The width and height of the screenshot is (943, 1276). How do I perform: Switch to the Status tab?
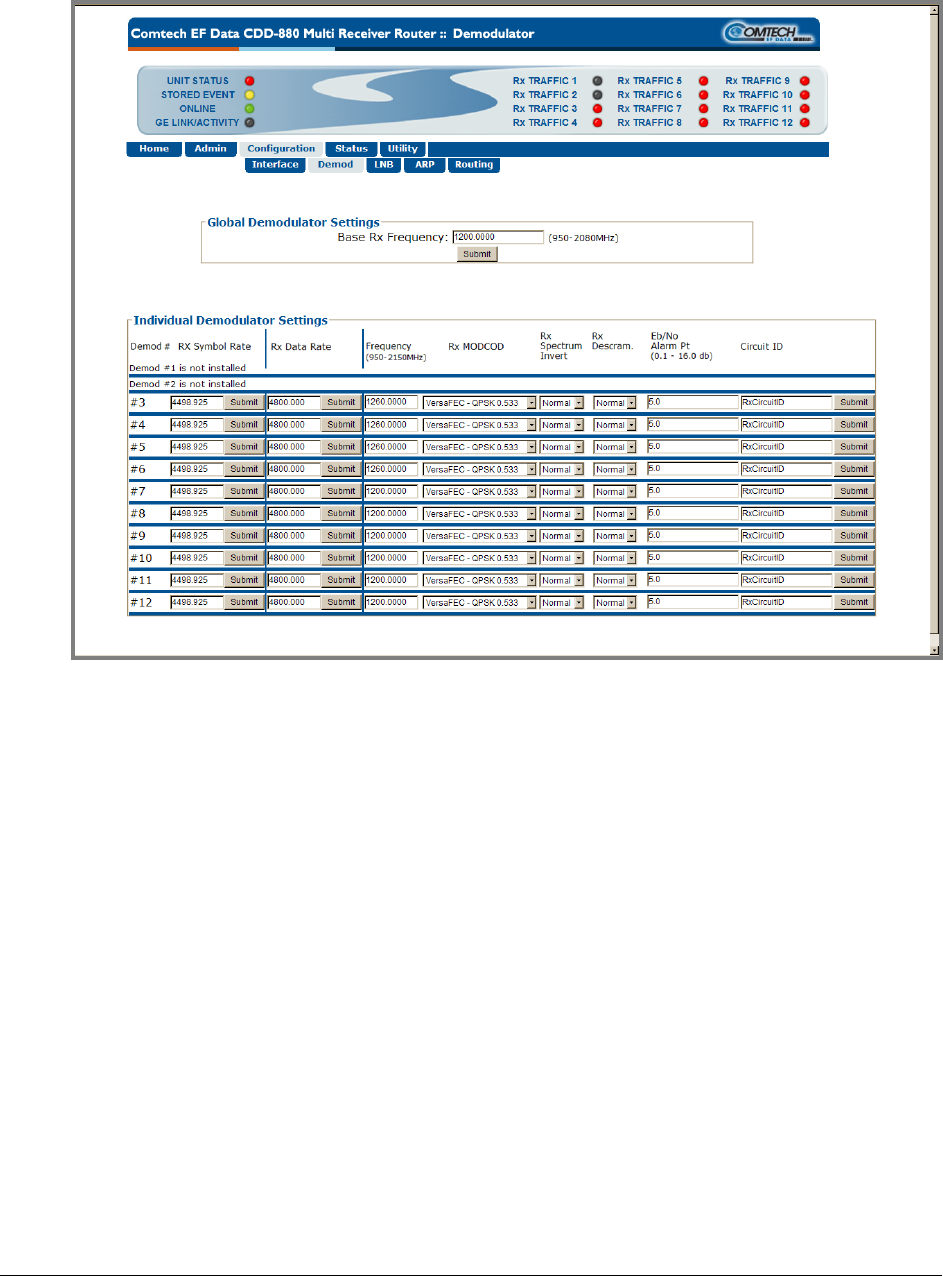[x=351, y=149]
